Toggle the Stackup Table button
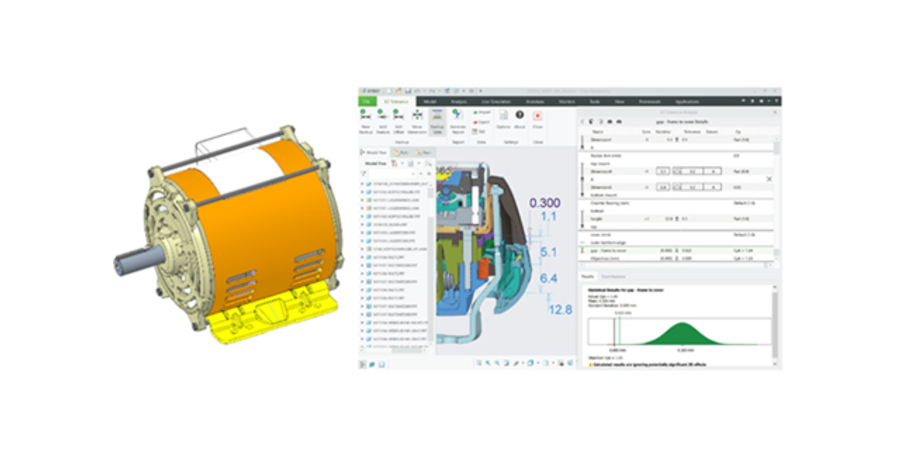The width and height of the screenshot is (900, 450). coord(437,118)
